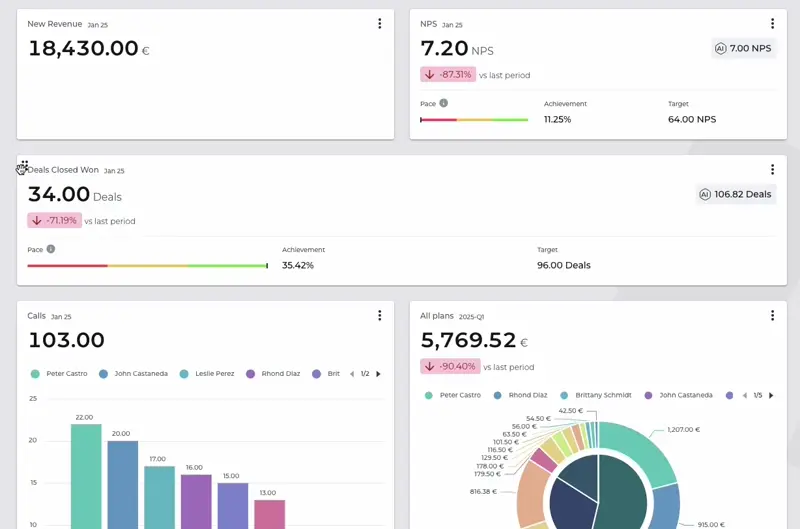Viewport: 800px width, 529px height.
Task: Toggle Brittany Schmidt in All plans legend
Action: 595,395
